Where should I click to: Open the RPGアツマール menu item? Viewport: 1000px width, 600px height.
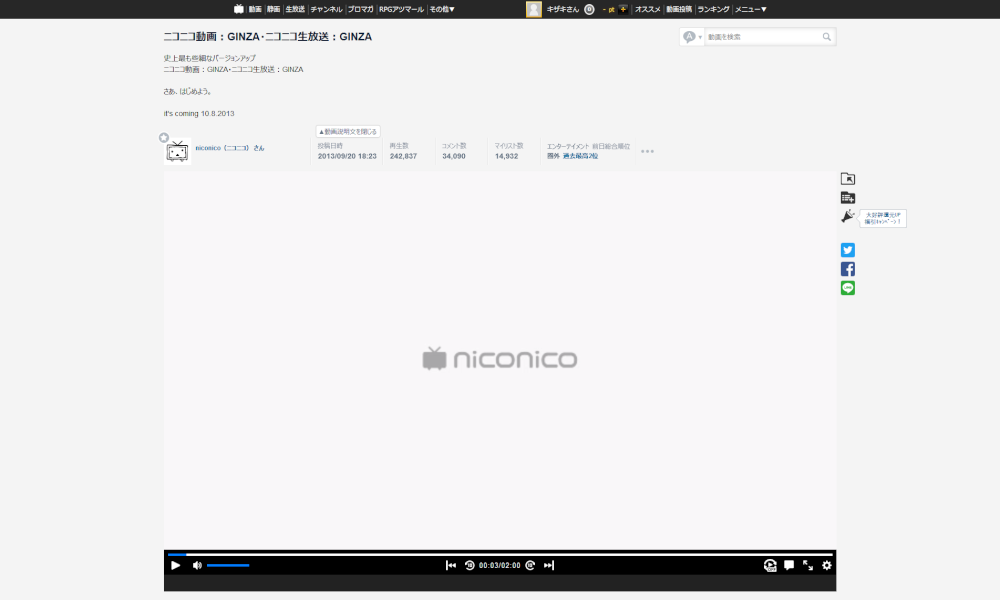click(x=401, y=9)
